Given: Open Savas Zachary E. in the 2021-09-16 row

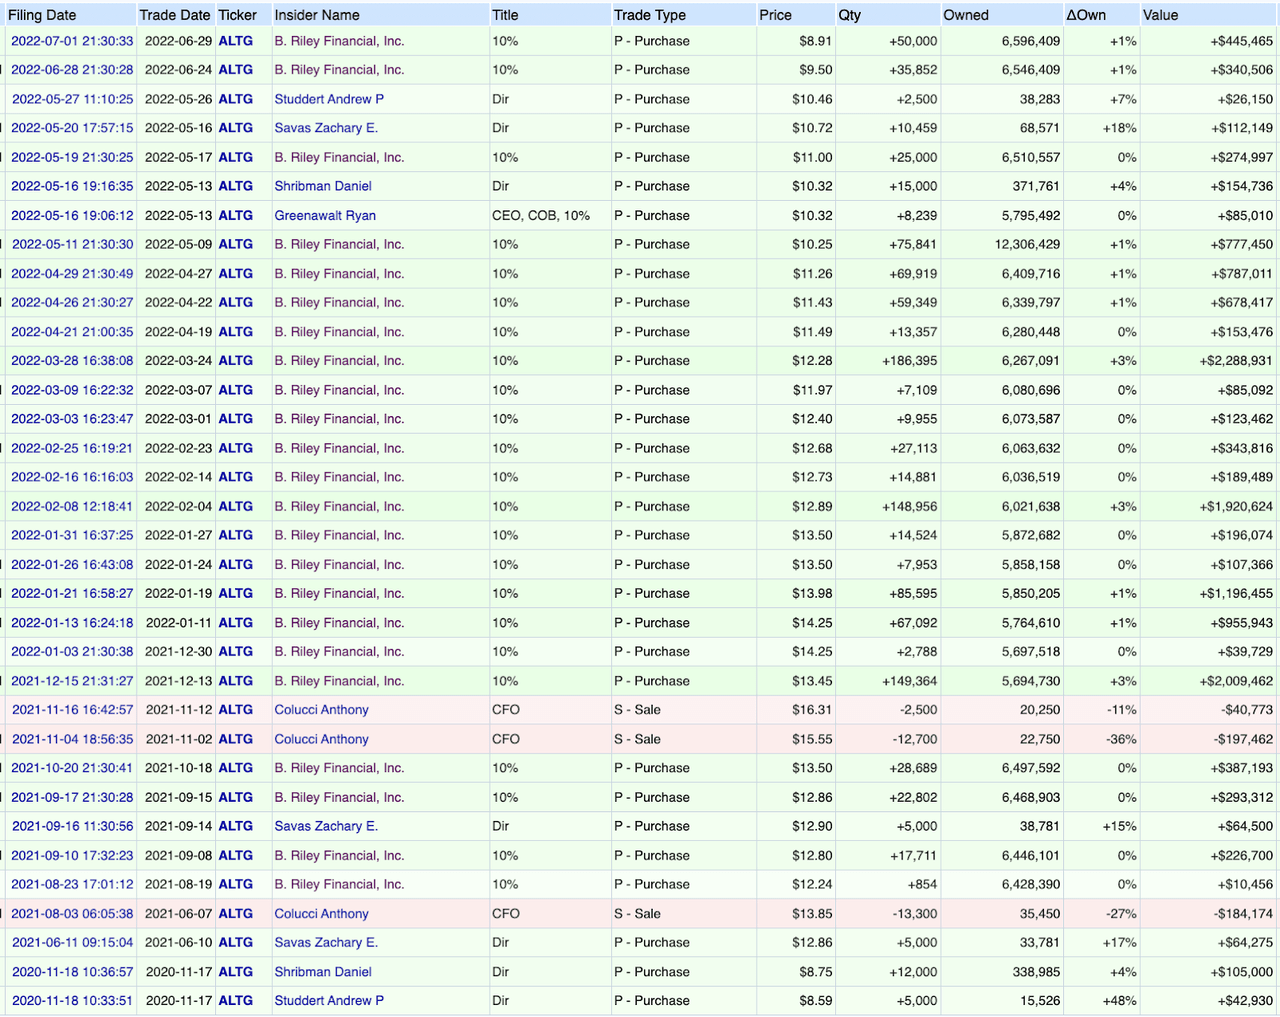Looking at the screenshot, I should pyautogui.click(x=326, y=826).
